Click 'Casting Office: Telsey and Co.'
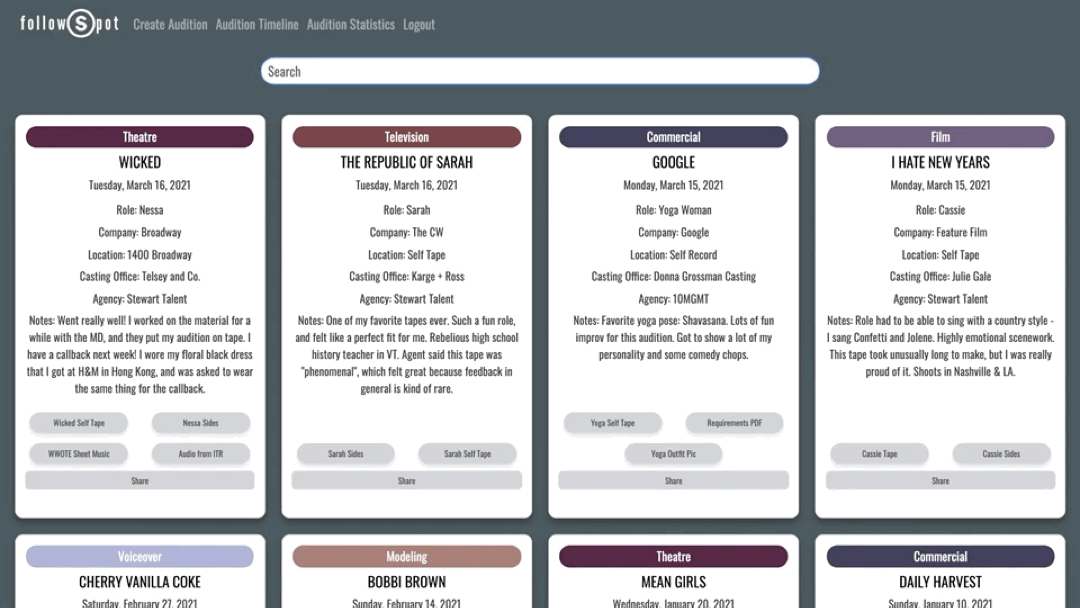 pos(140,276)
